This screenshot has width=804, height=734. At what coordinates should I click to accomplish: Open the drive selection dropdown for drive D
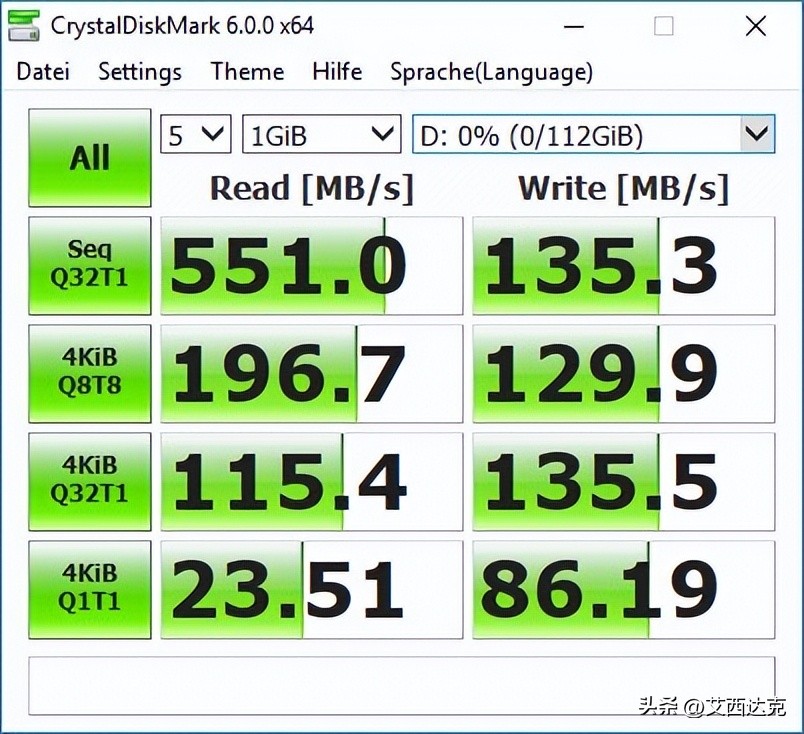click(x=592, y=133)
